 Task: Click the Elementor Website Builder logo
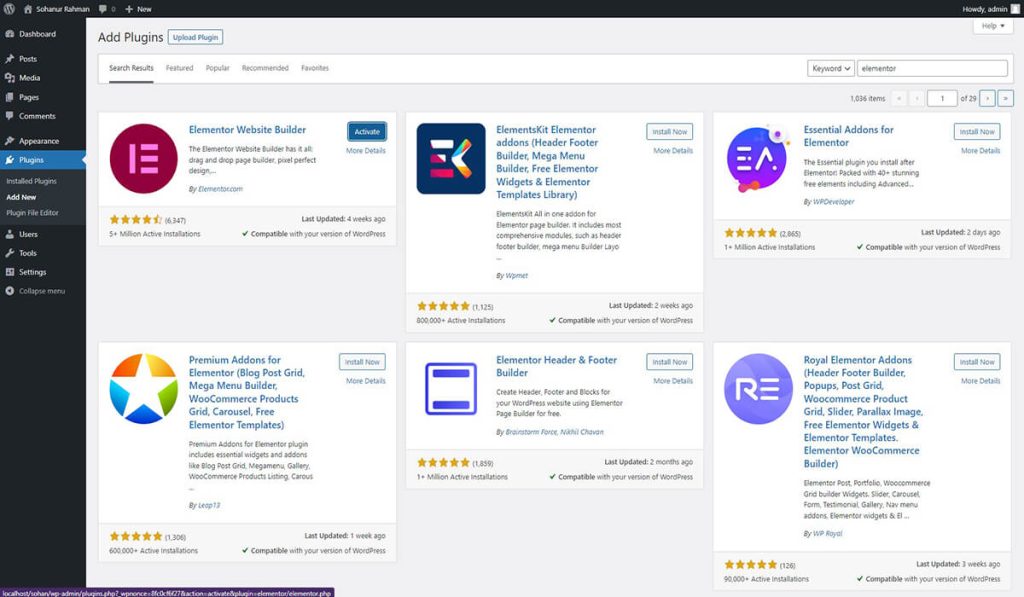click(x=144, y=159)
